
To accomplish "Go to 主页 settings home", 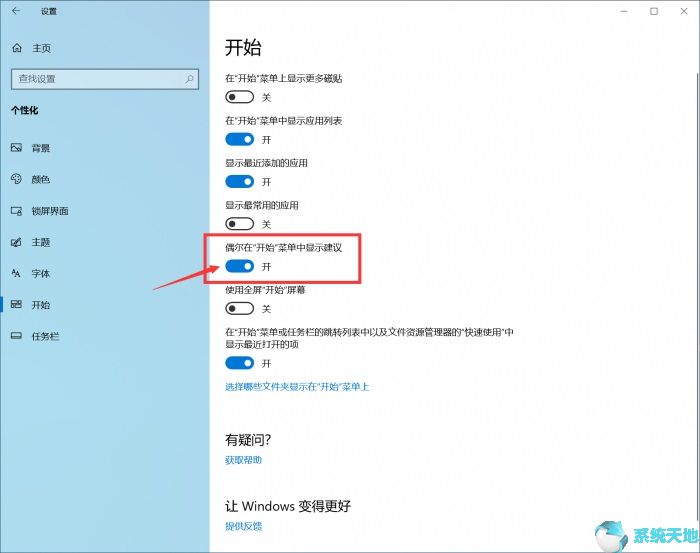I will tap(42, 48).
